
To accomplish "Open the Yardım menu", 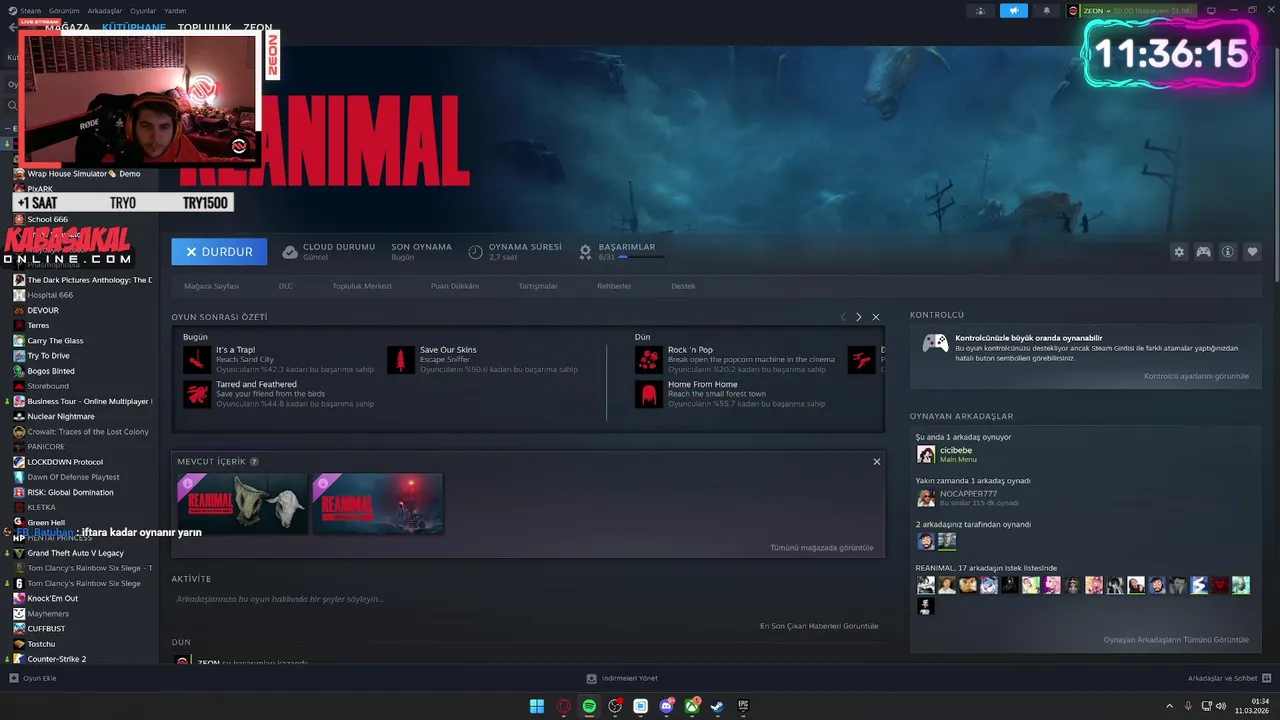I will point(175,11).
